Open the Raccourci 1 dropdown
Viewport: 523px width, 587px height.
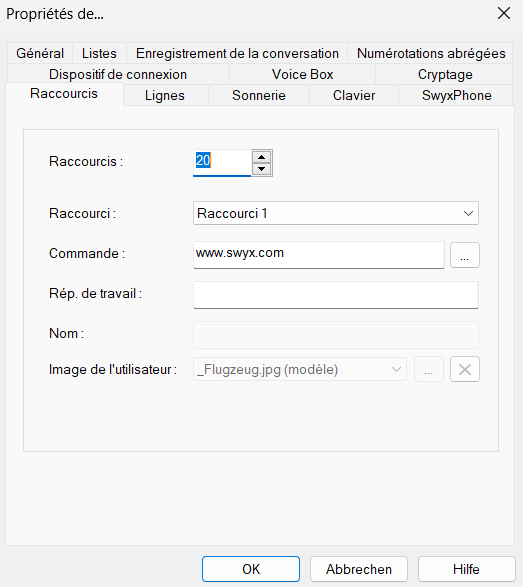pos(336,213)
